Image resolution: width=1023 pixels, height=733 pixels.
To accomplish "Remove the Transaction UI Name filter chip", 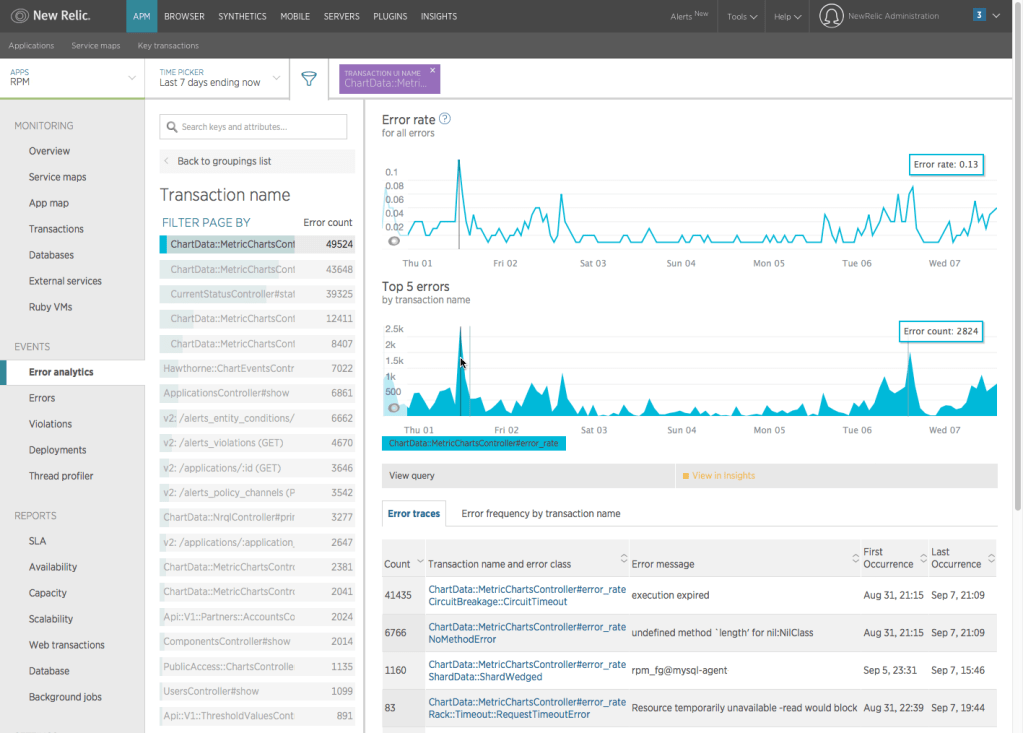I will coord(433,71).
